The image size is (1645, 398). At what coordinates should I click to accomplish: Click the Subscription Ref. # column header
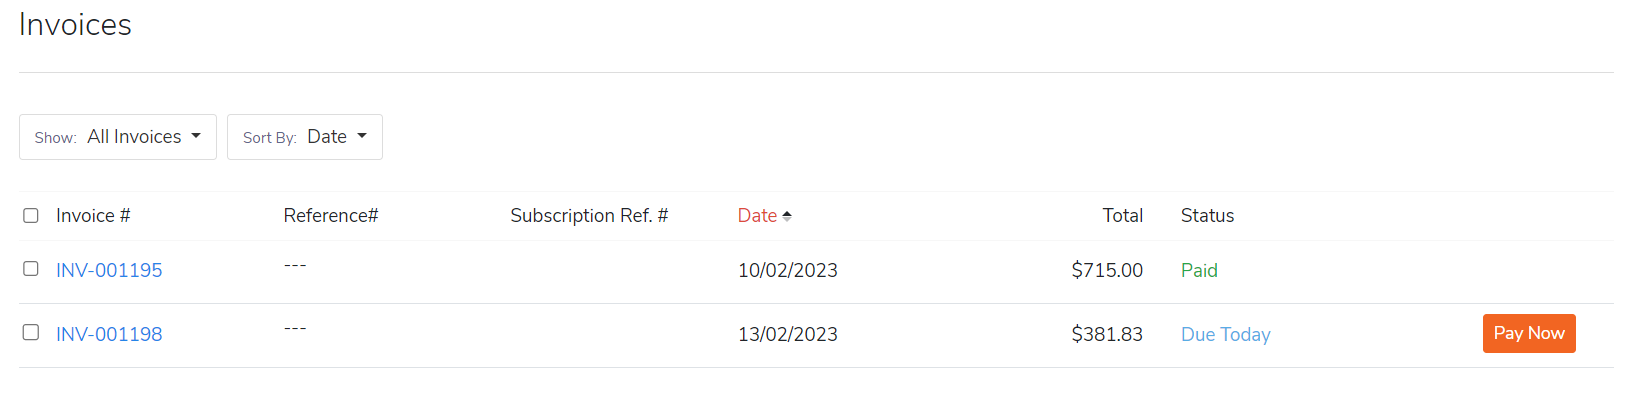(589, 215)
